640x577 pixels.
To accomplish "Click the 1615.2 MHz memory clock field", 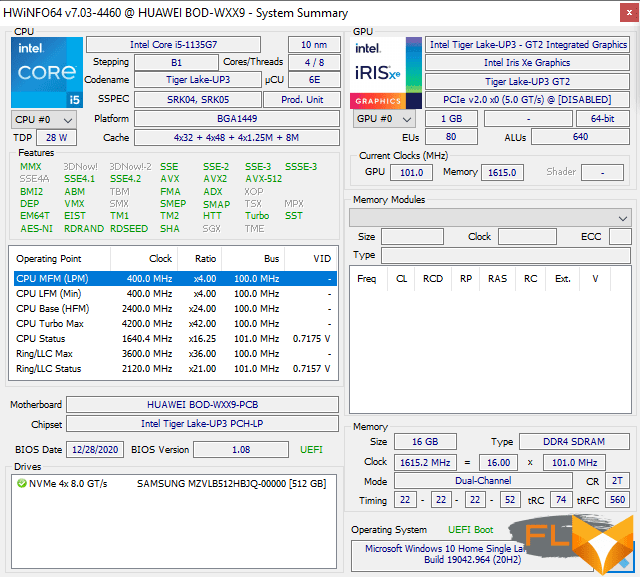I will point(425,463).
